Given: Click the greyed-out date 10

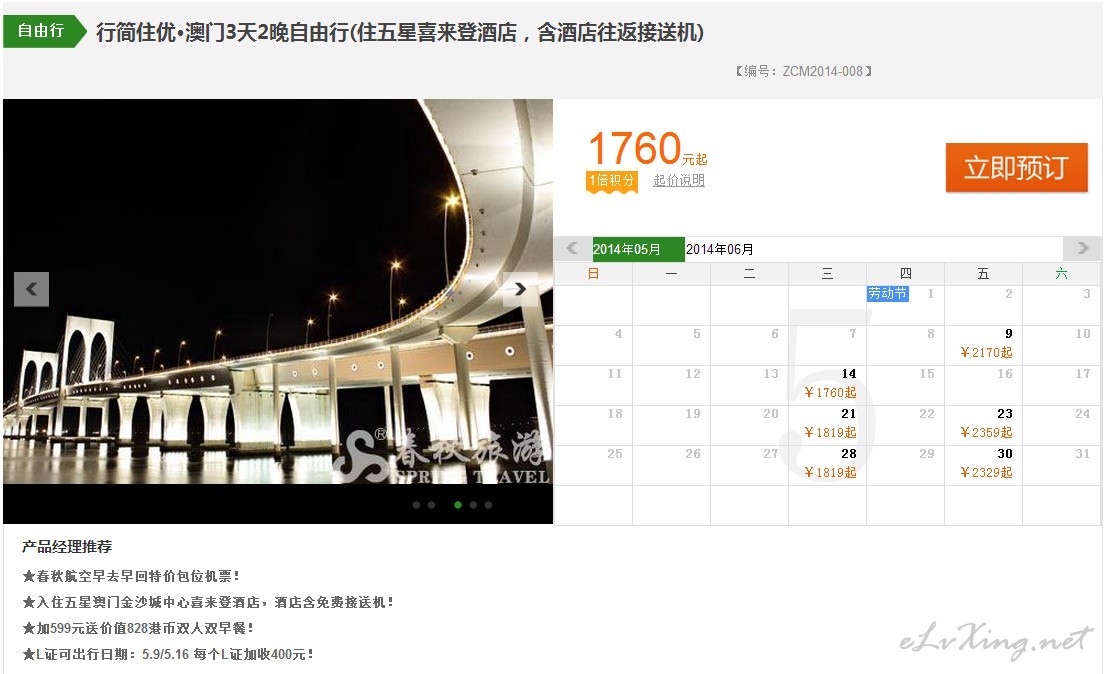Looking at the screenshot, I should [1083, 334].
